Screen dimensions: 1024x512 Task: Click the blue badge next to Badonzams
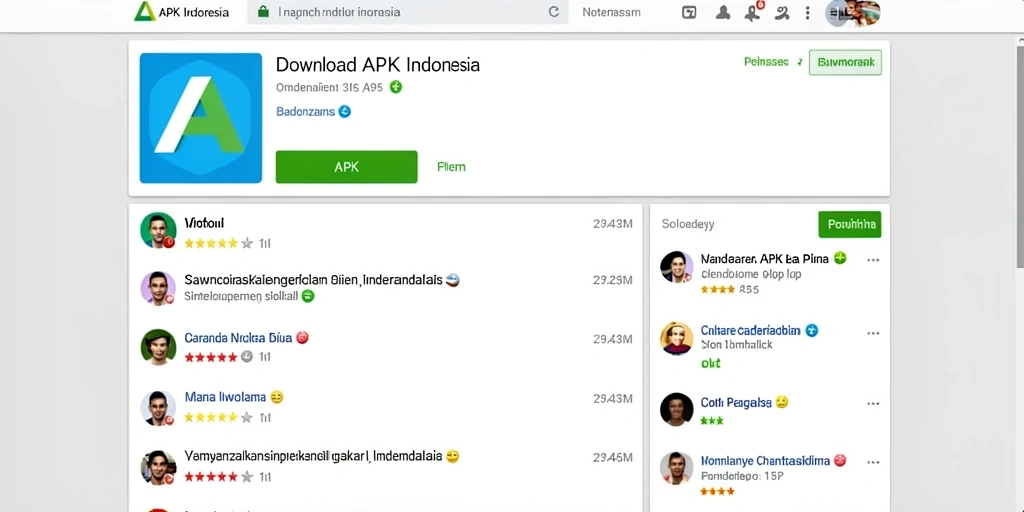click(x=345, y=112)
